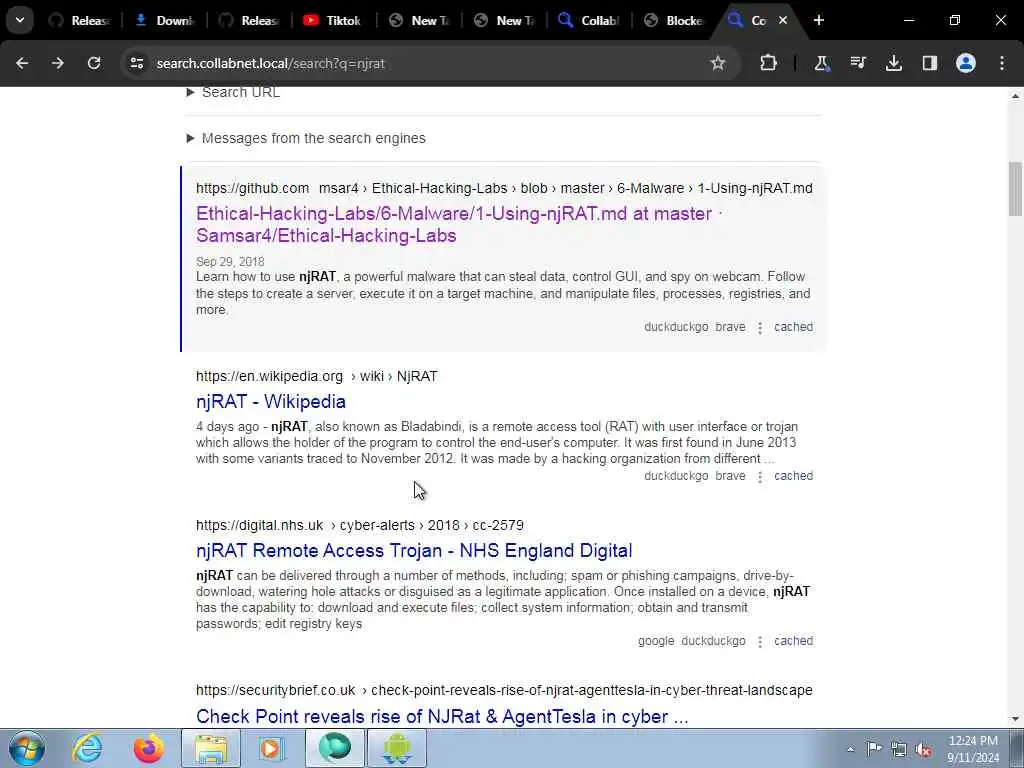Switch to the Collab tab
This screenshot has width=1024, height=768.
coord(588,20)
